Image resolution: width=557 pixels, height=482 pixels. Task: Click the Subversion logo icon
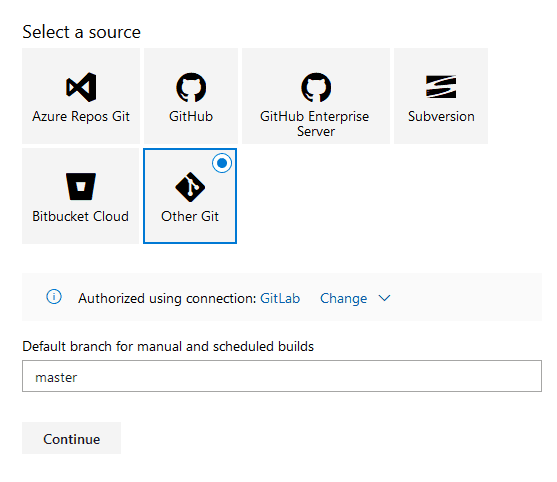[x=441, y=87]
